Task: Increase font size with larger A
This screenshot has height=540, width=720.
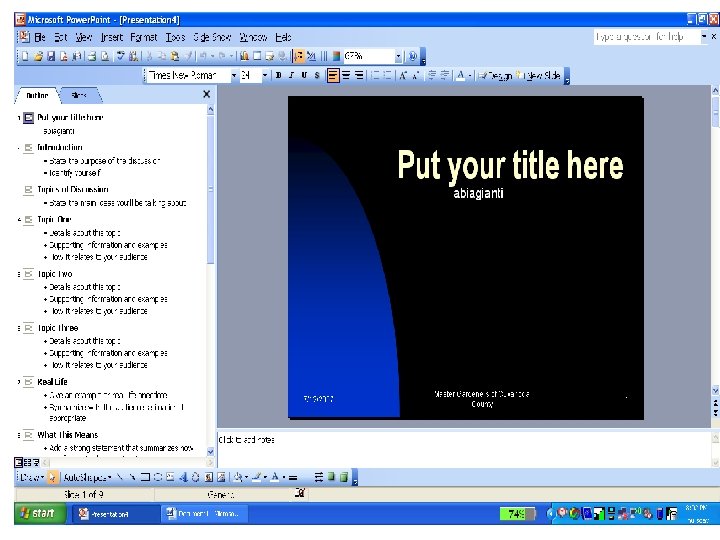Action: (403, 75)
